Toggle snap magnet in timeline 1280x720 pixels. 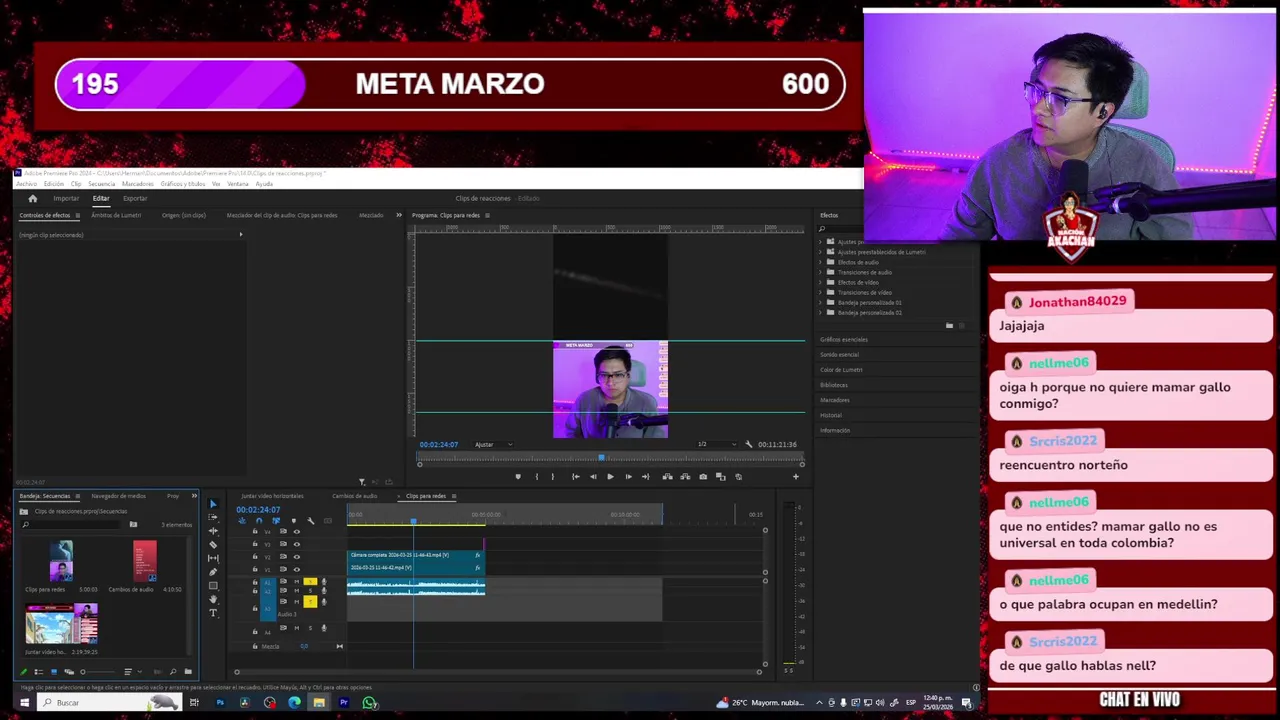pos(259,521)
